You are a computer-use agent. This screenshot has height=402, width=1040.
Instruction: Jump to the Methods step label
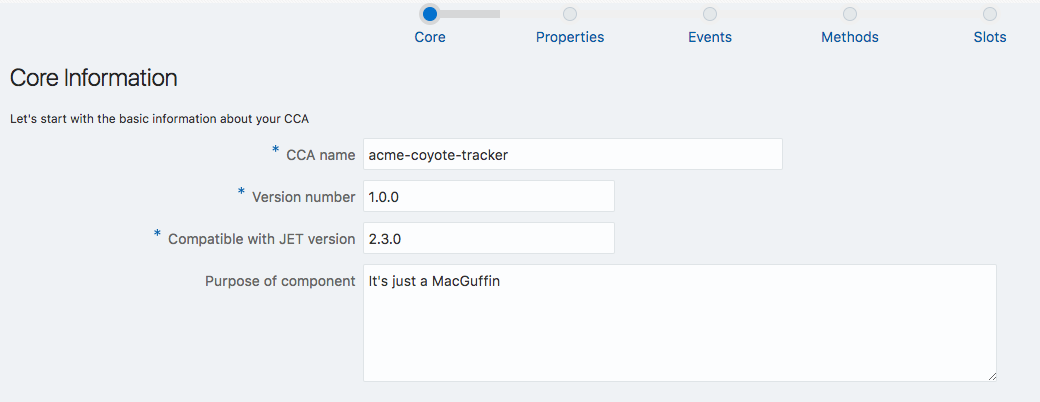tap(850, 37)
